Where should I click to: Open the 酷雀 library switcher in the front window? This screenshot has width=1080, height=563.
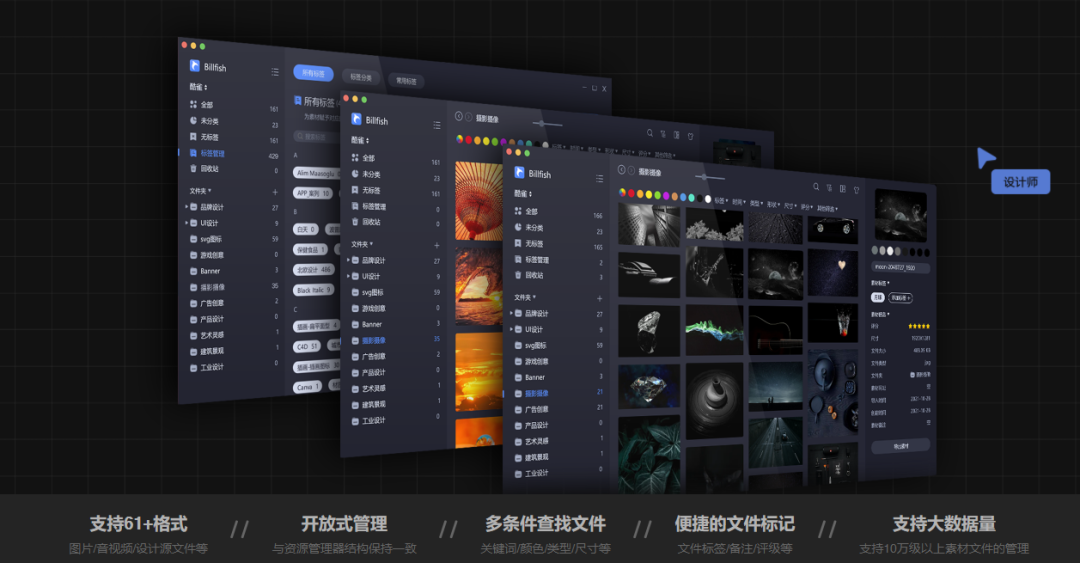(522, 194)
